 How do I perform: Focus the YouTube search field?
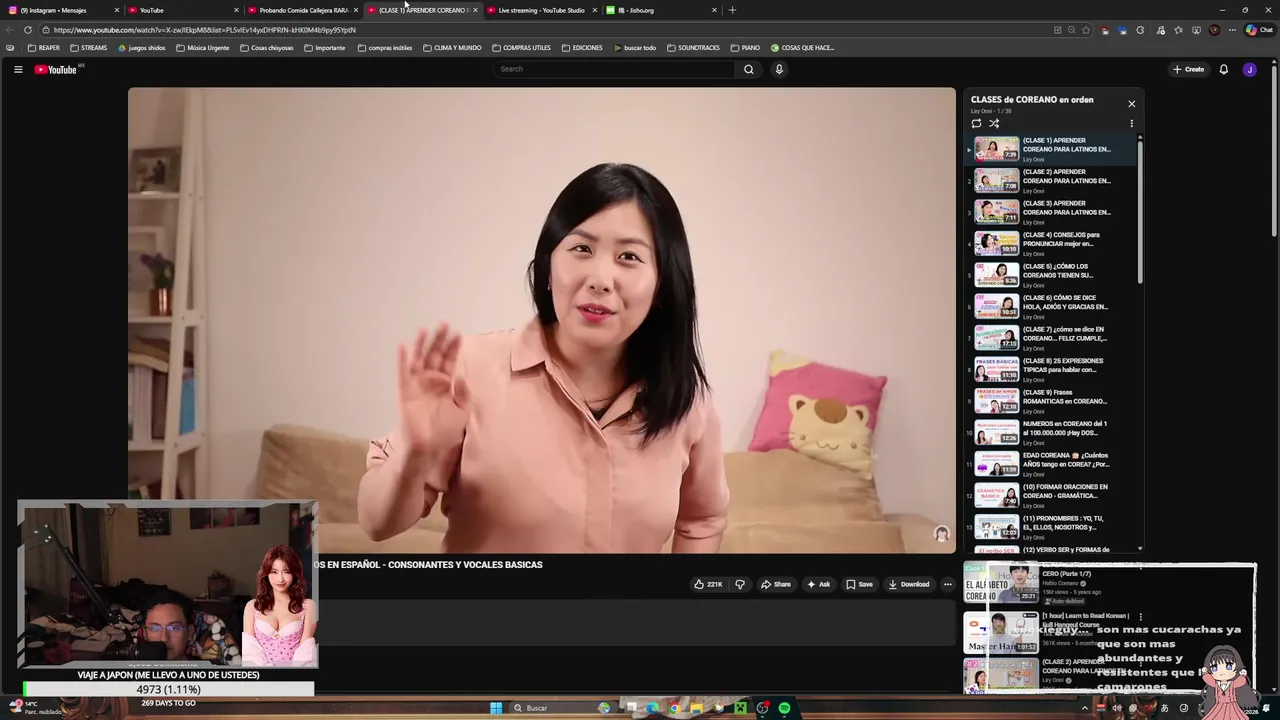pyautogui.click(x=615, y=69)
